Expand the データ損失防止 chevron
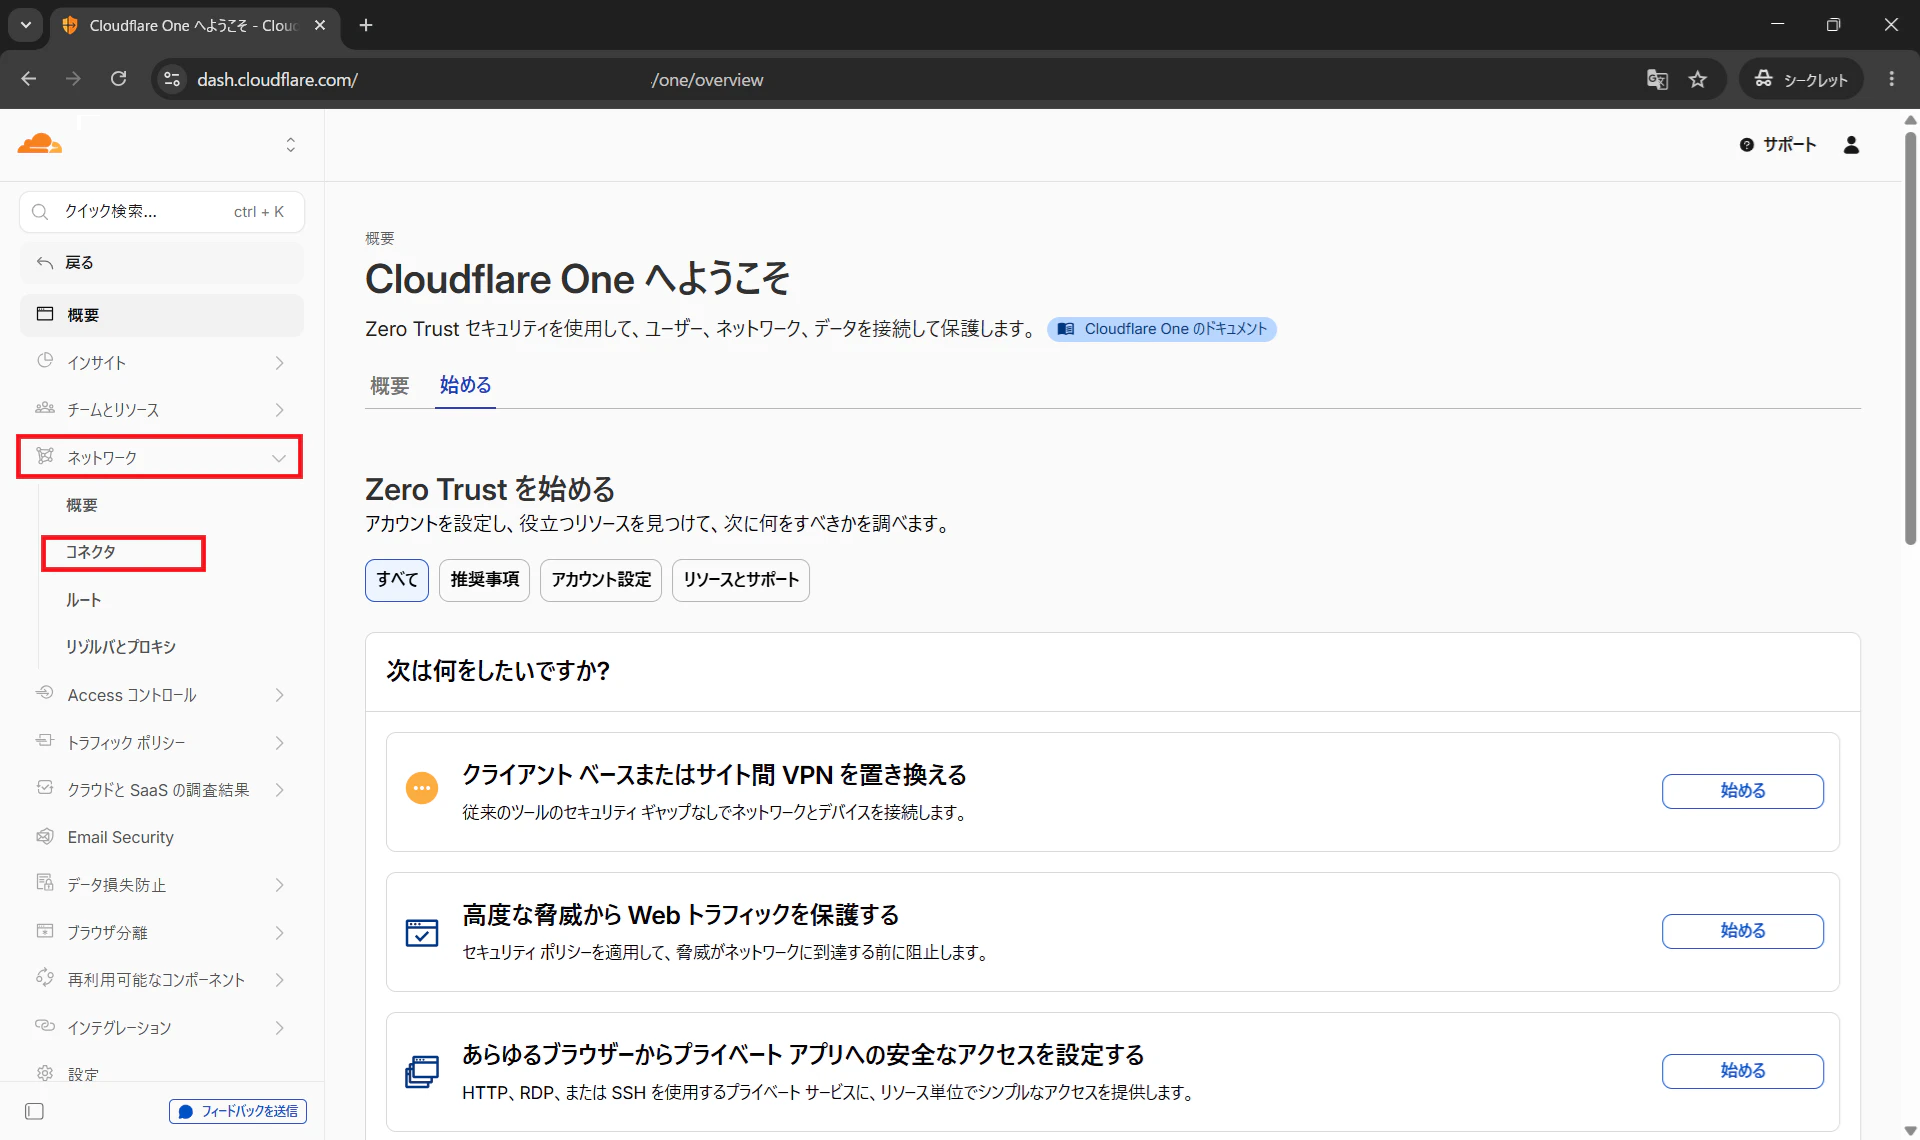This screenshot has width=1920, height=1140. click(x=279, y=885)
